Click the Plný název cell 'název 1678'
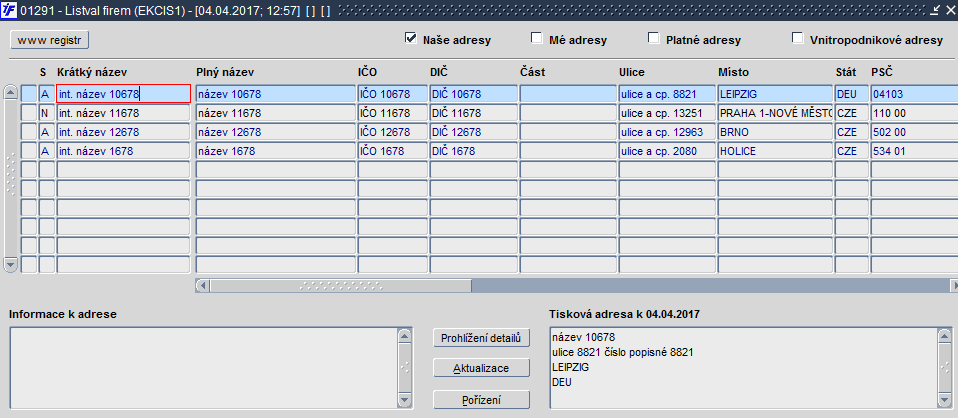This screenshot has height=418, width=958. 276,151
